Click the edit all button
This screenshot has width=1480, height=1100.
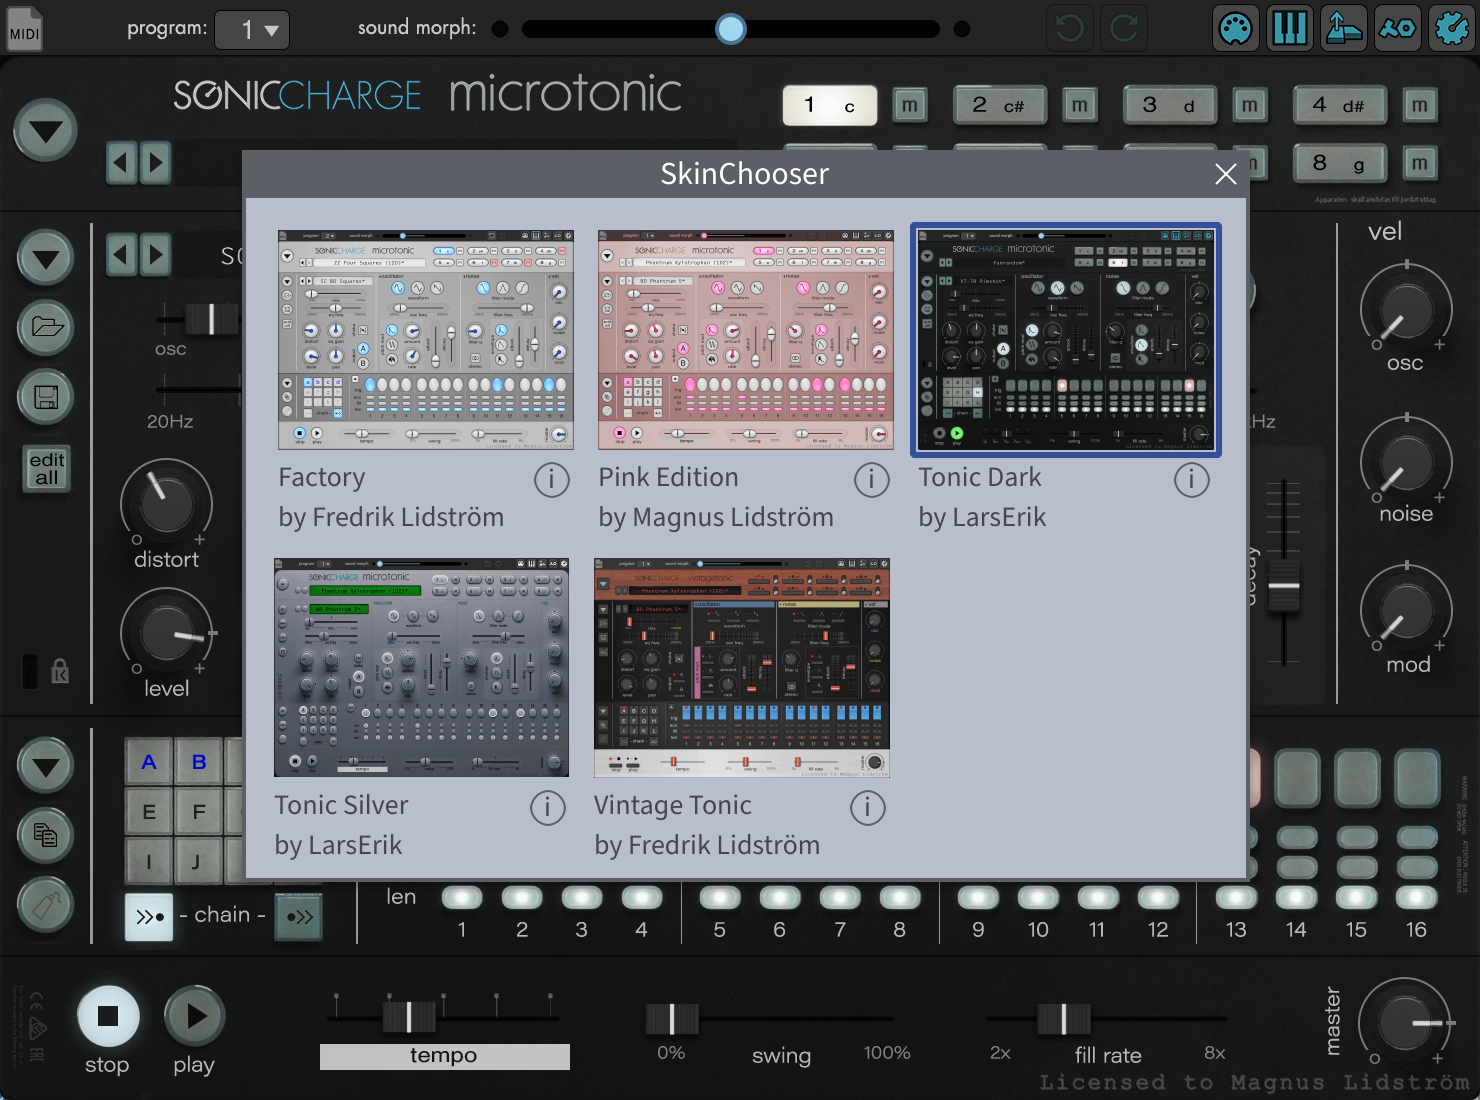pos(47,468)
